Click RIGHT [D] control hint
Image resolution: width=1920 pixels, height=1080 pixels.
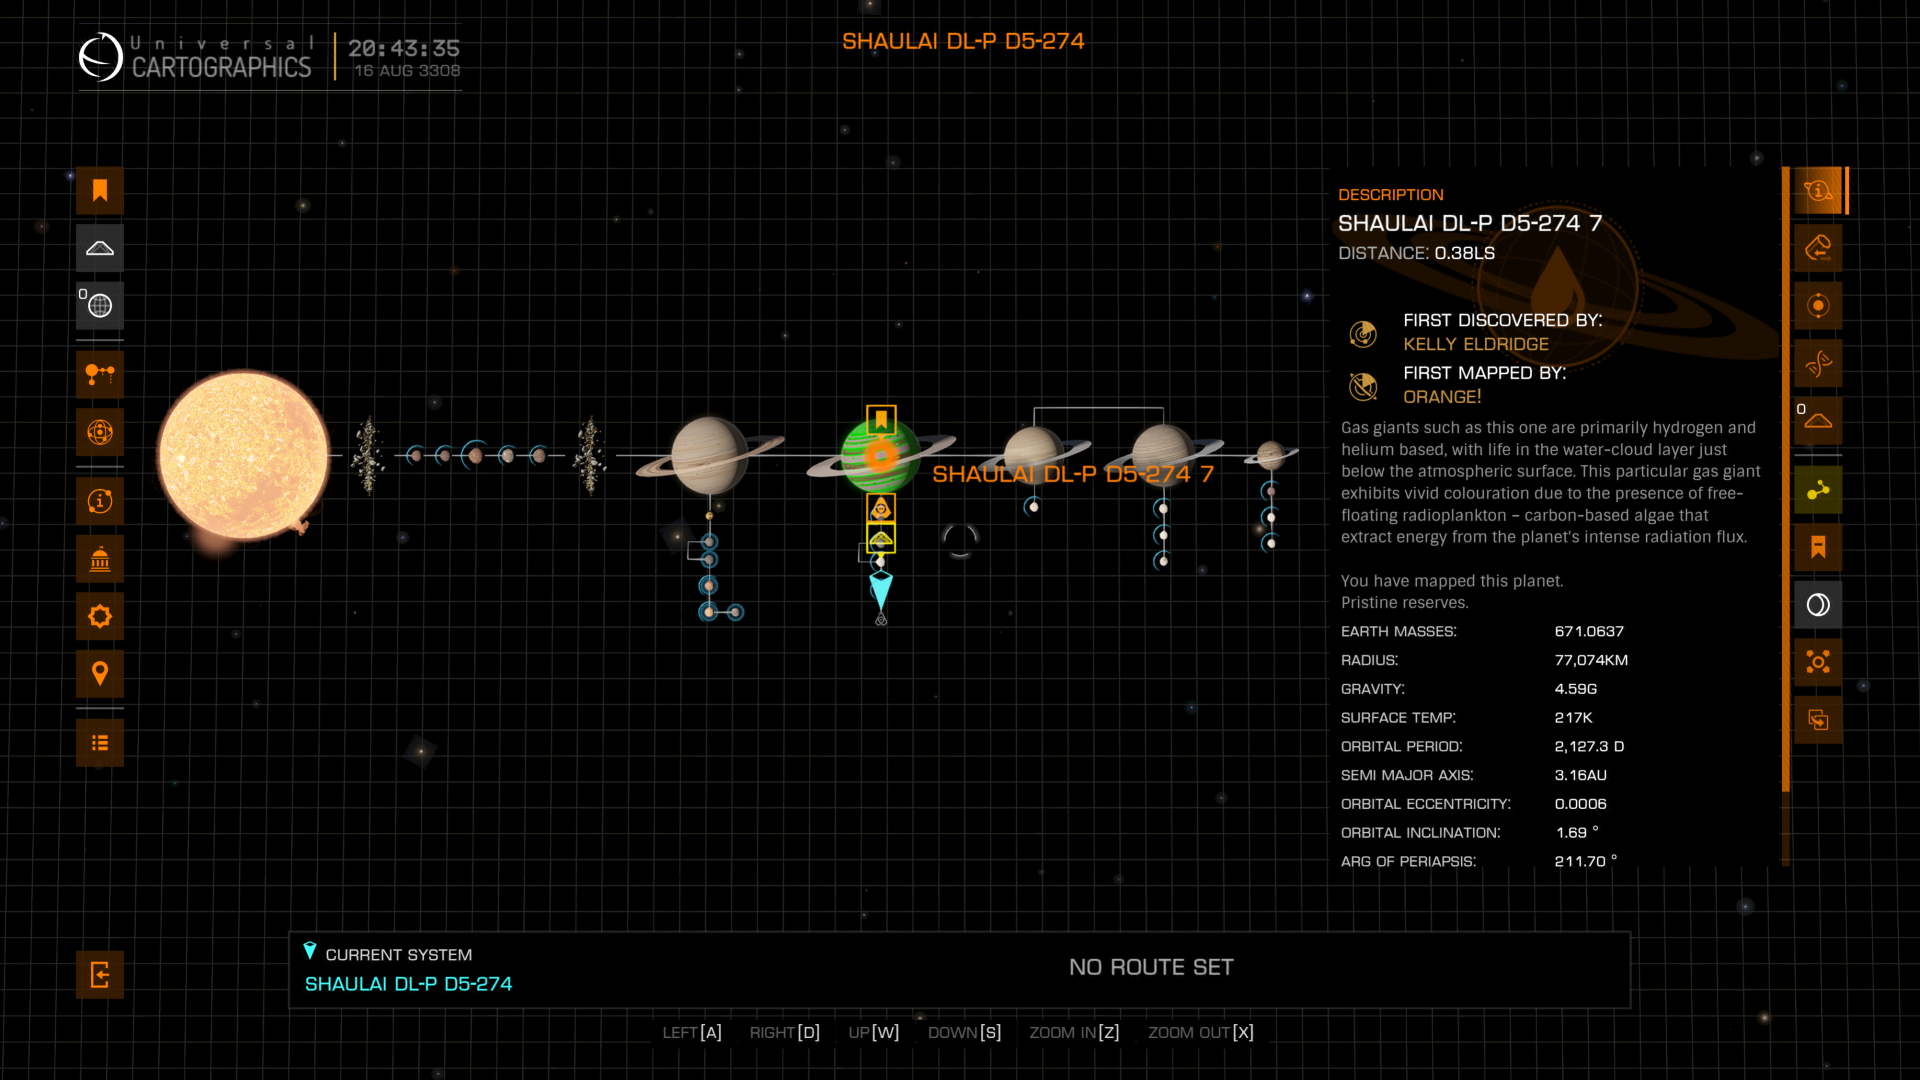[785, 1032]
